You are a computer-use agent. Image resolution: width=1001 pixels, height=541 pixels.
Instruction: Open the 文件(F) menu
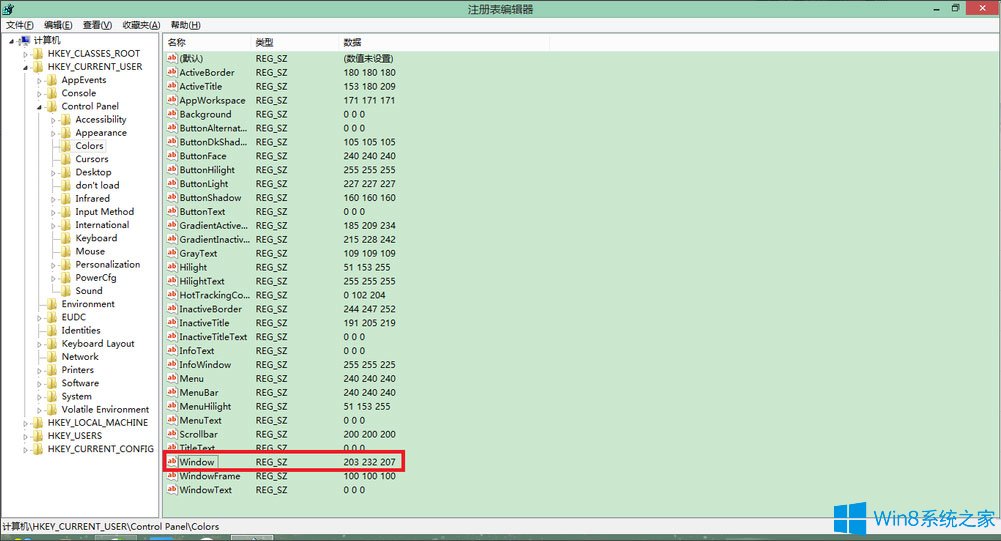[19, 25]
